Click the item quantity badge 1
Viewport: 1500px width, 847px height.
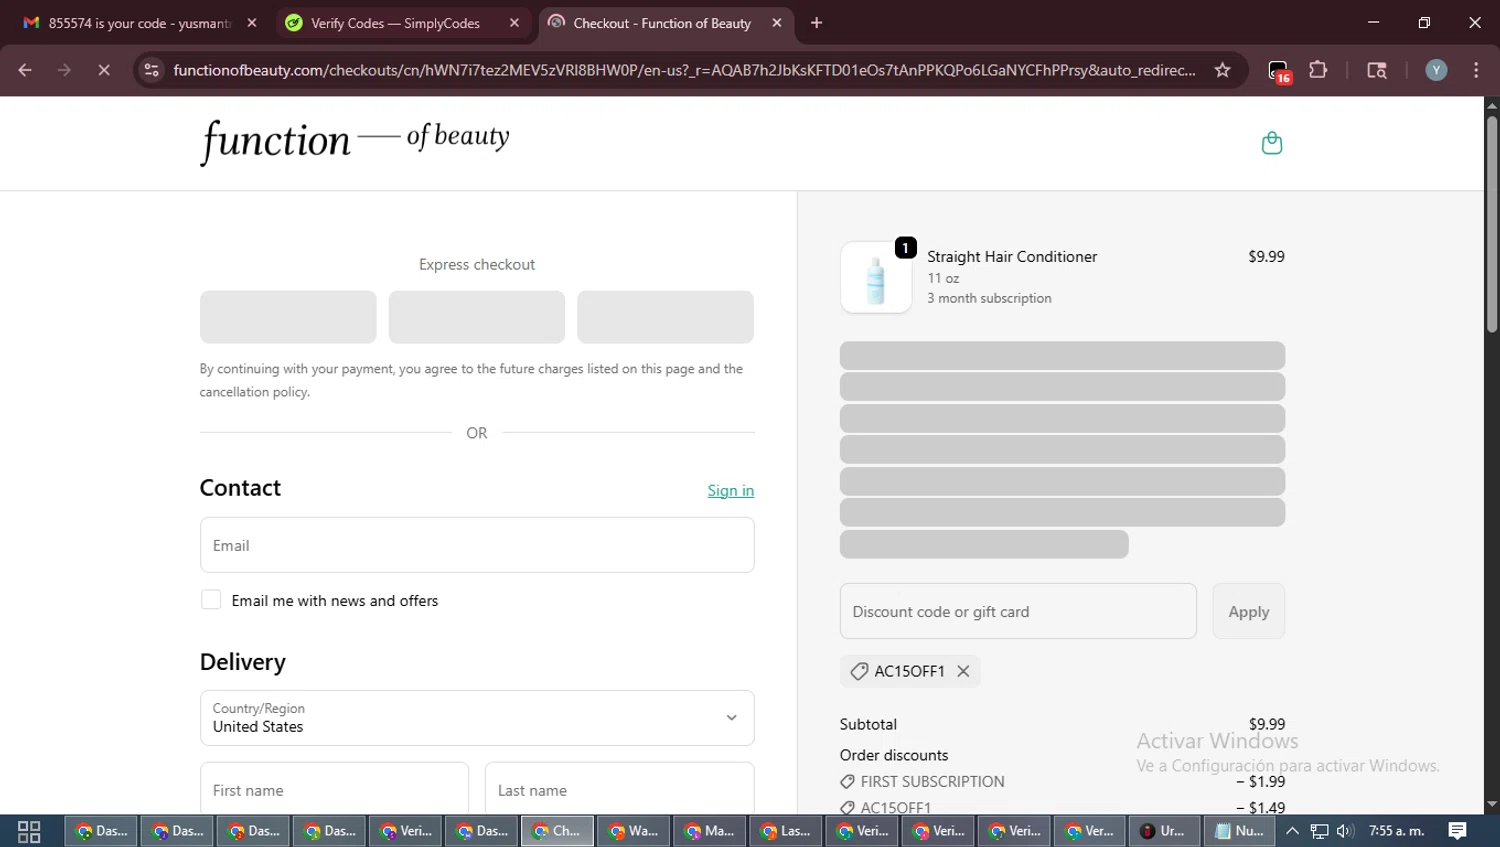905,248
